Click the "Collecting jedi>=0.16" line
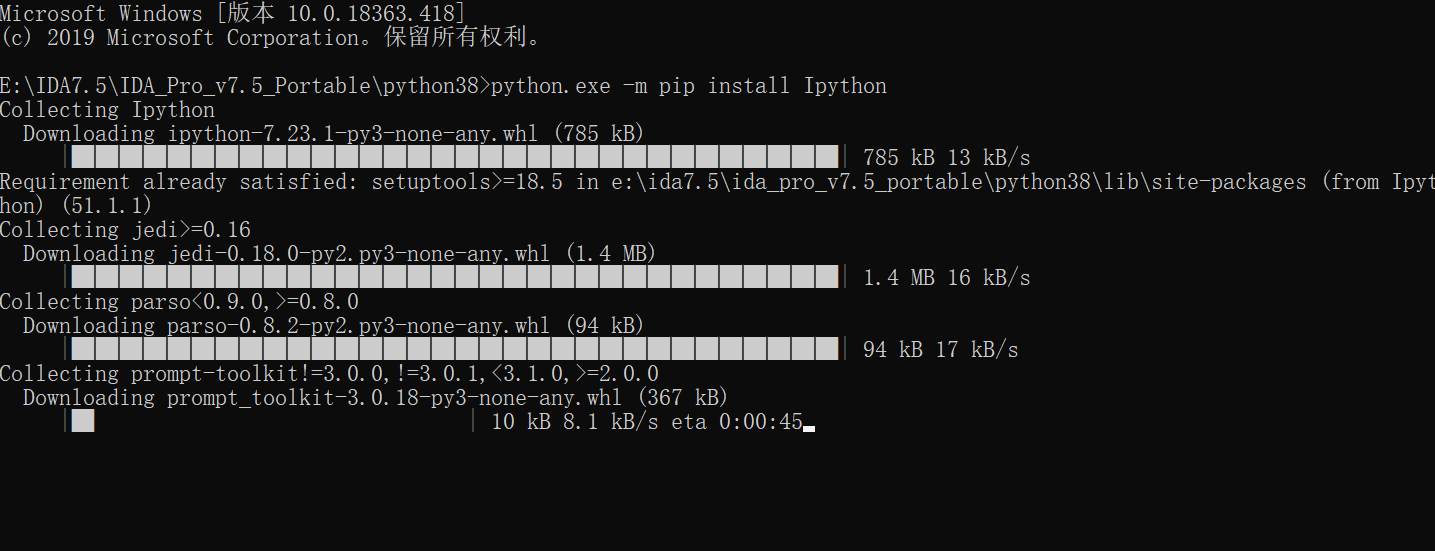1435x551 pixels. [x=125, y=230]
